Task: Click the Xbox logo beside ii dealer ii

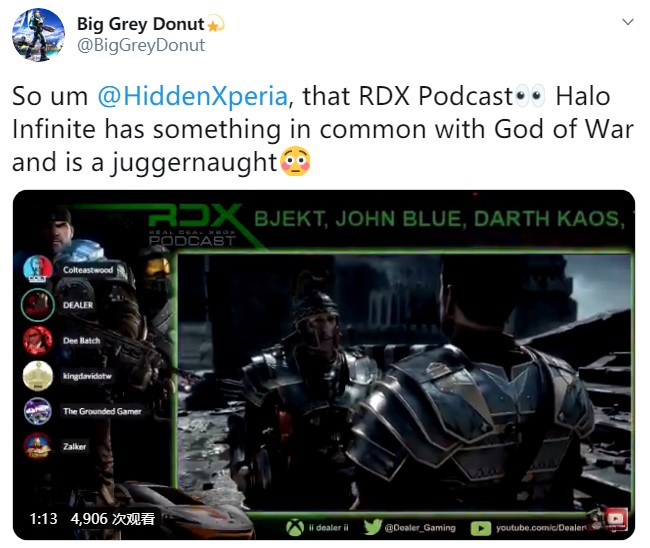Action: pos(295,527)
